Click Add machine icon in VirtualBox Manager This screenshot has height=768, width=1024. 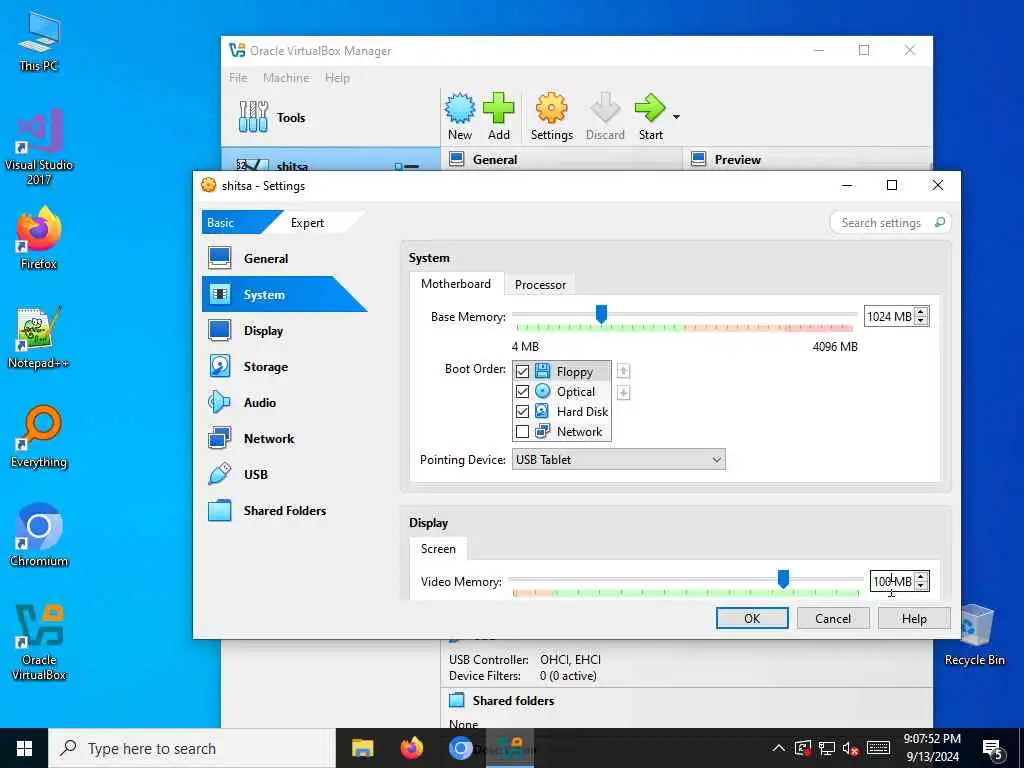tap(498, 116)
